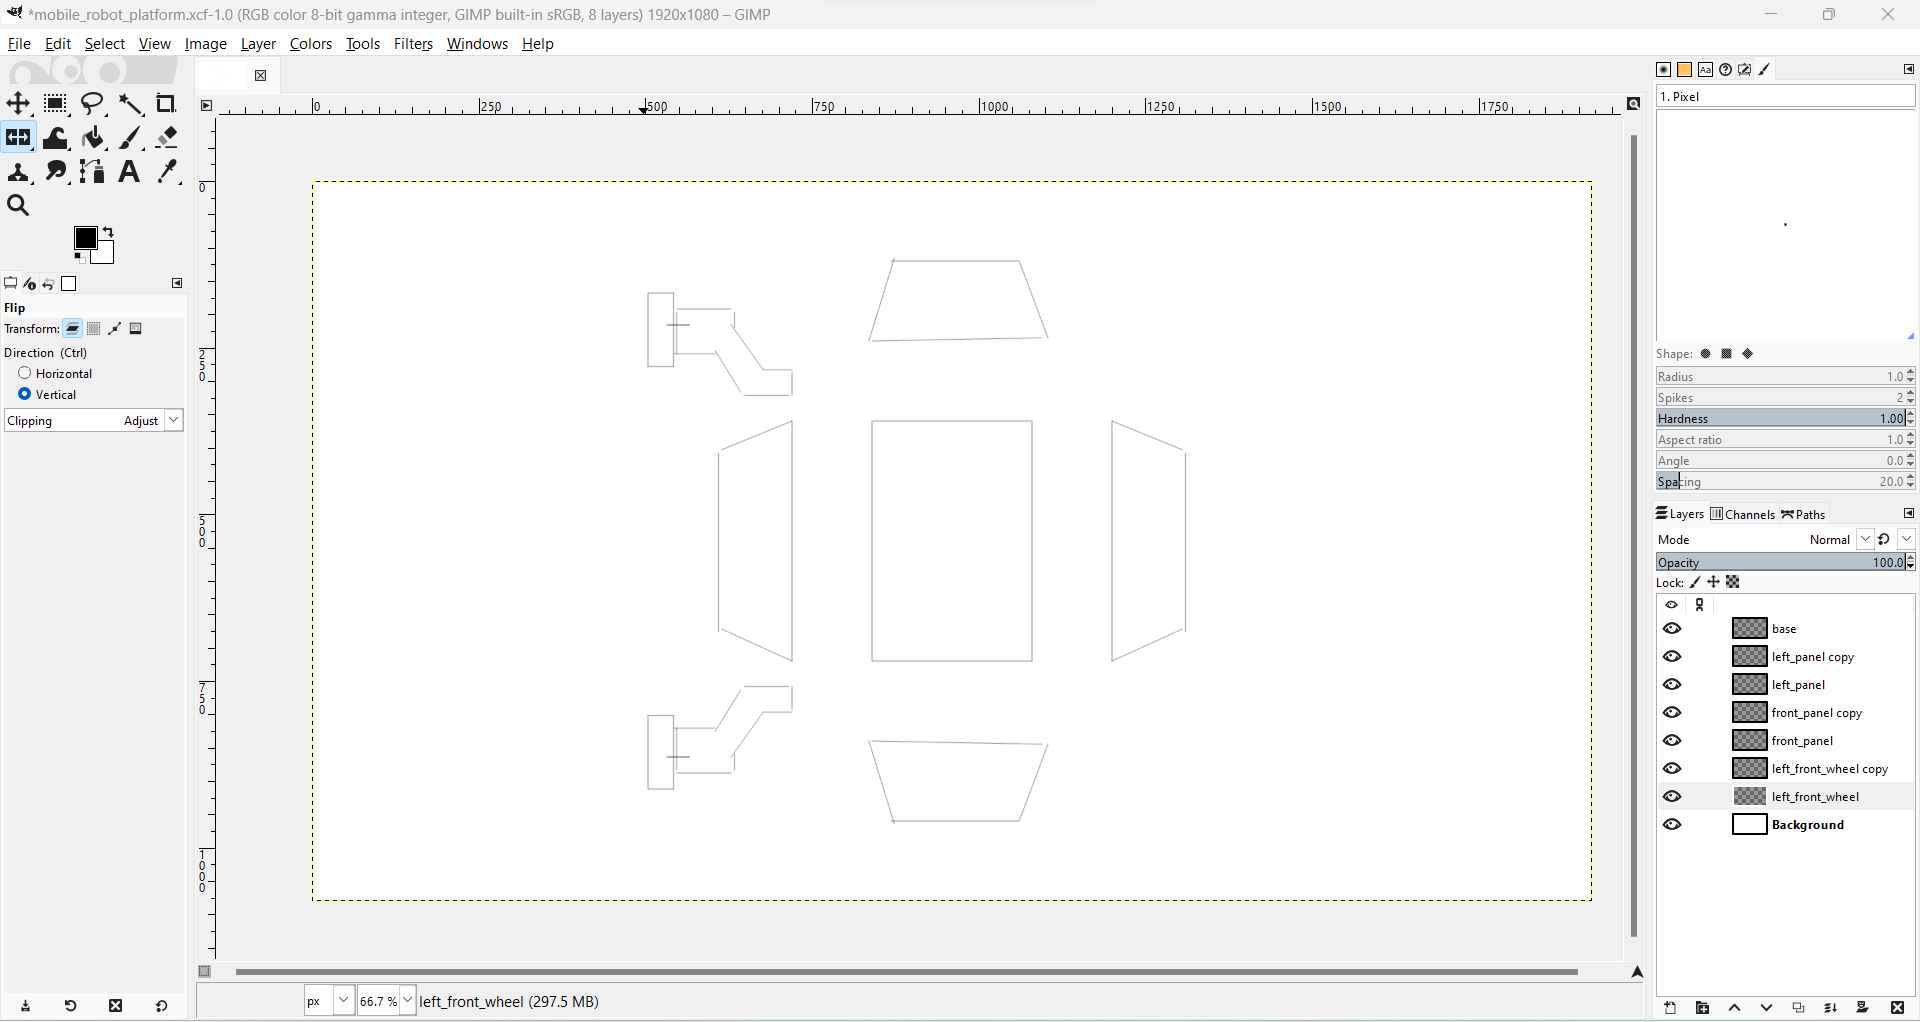This screenshot has height=1022, width=1920.
Task: Open the Layers dock tab menu
Action: click(1908, 514)
